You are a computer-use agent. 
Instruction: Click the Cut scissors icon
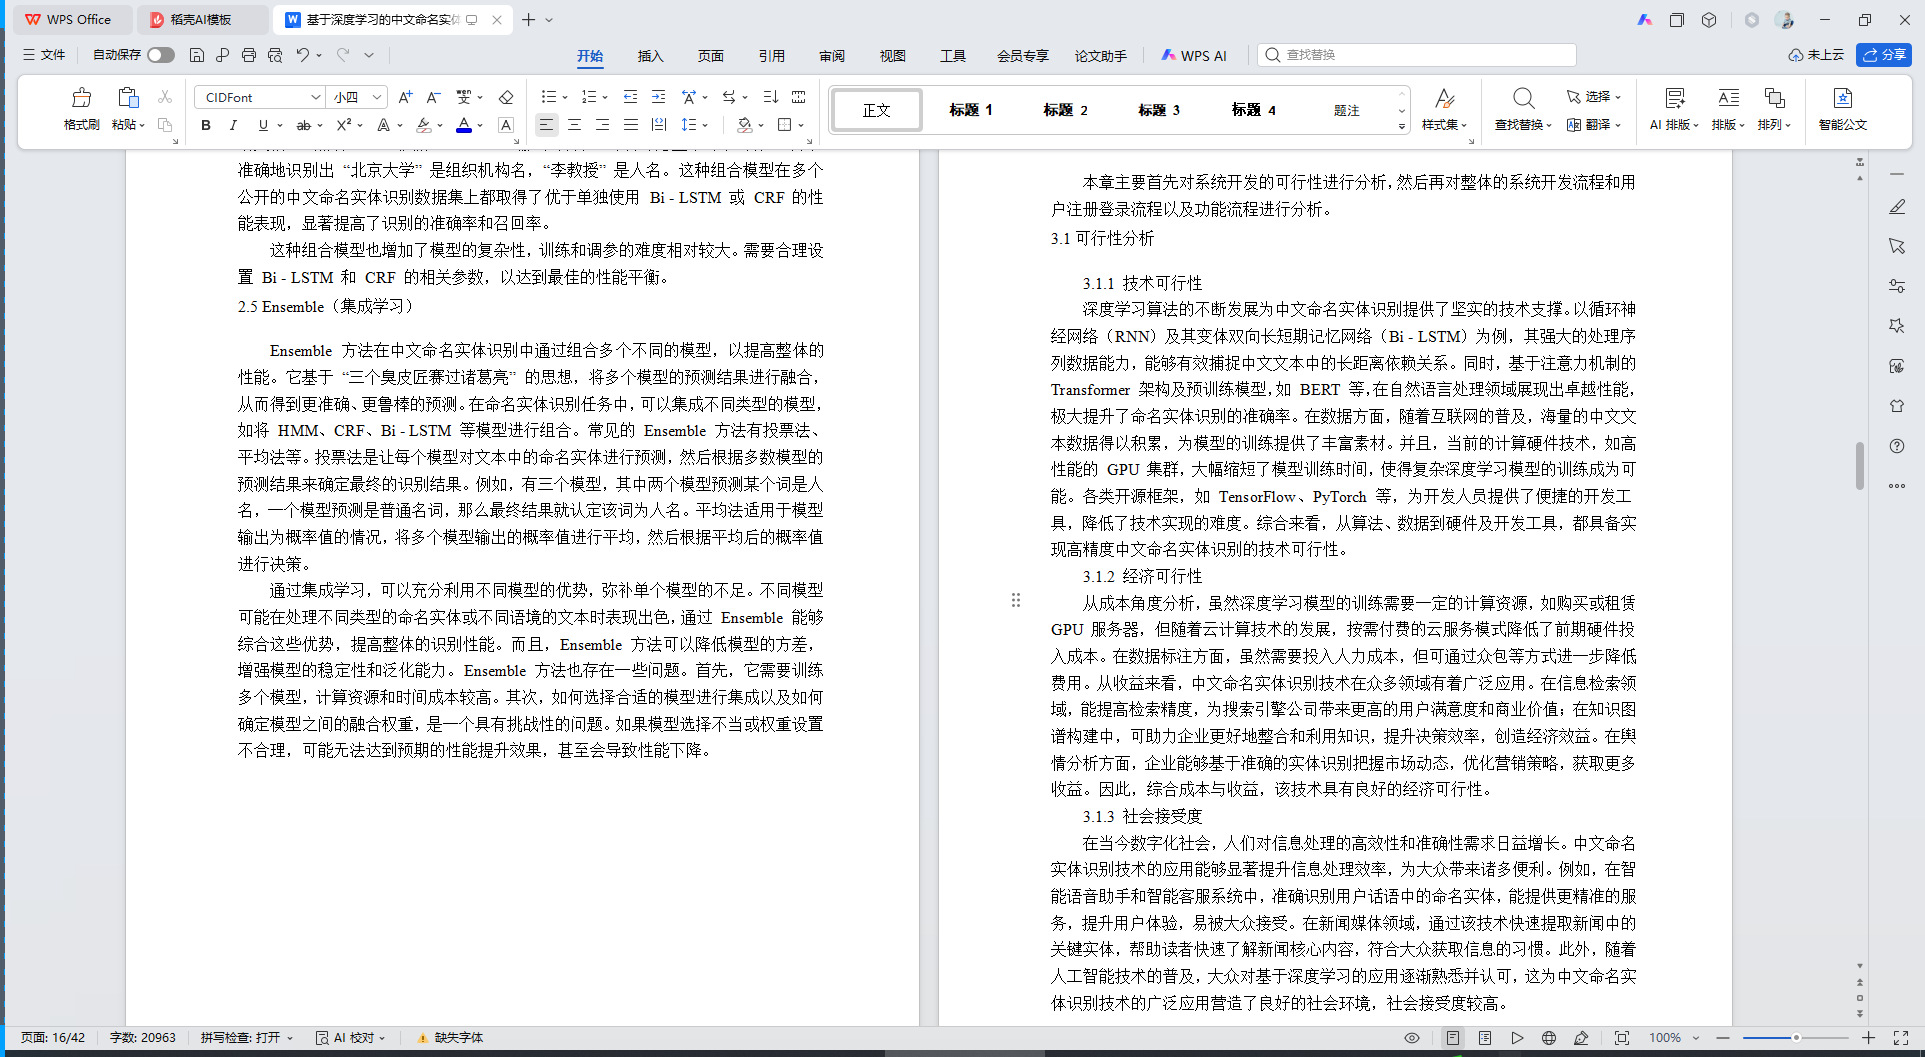pos(165,97)
